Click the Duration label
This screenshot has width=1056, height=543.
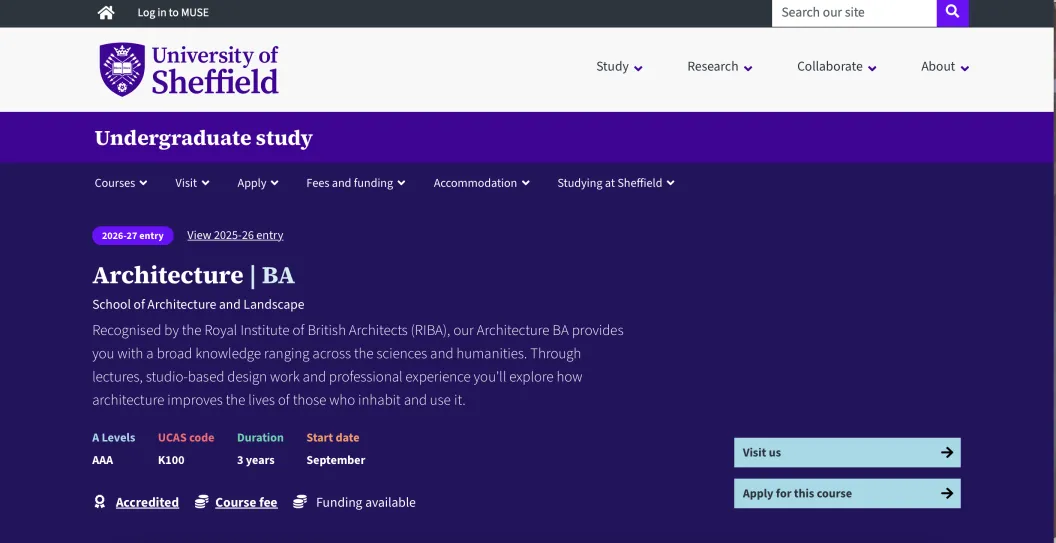click(x=260, y=437)
